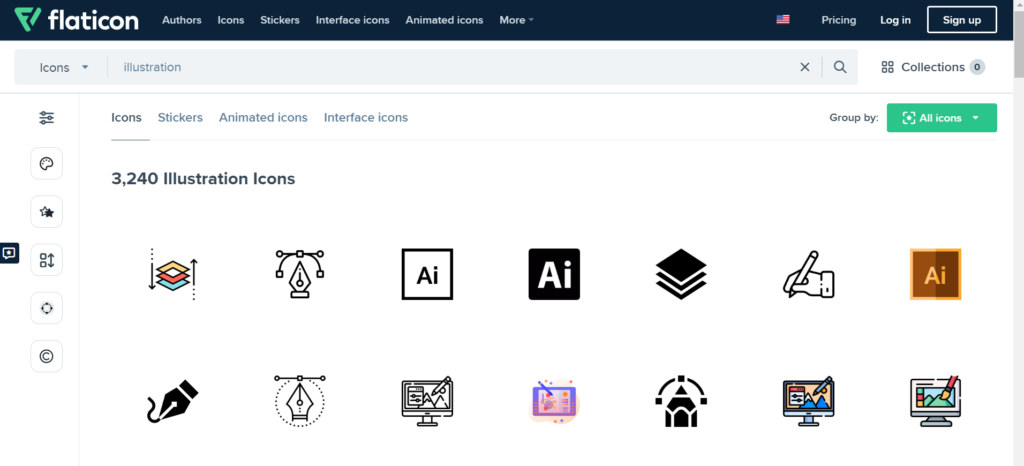Open the copyright license filter
The height and width of the screenshot is (466, 1024).
click(x=46, y=356)
